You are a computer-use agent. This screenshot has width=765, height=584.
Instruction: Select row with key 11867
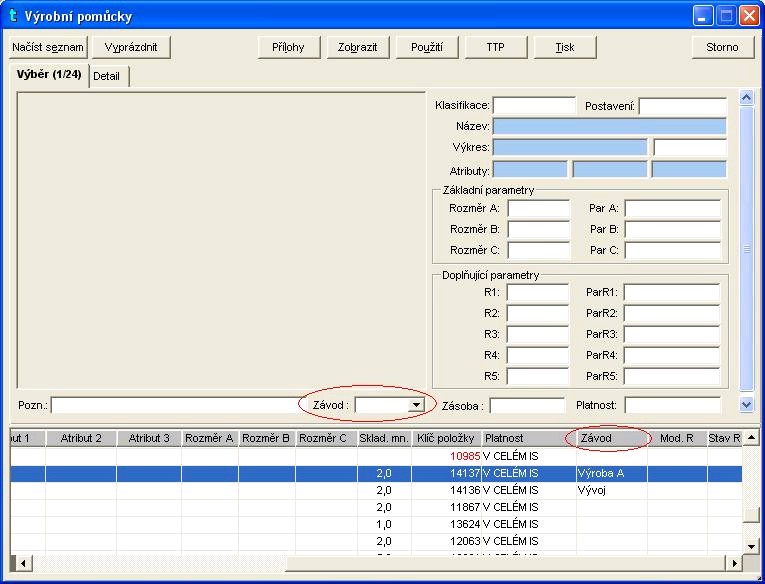pos(376,507)
